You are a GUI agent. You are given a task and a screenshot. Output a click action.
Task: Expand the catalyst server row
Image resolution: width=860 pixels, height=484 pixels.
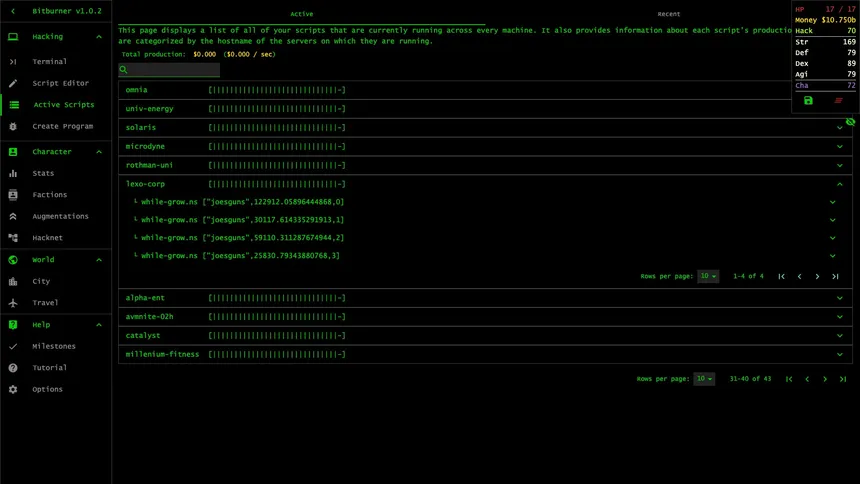point(840,336)
